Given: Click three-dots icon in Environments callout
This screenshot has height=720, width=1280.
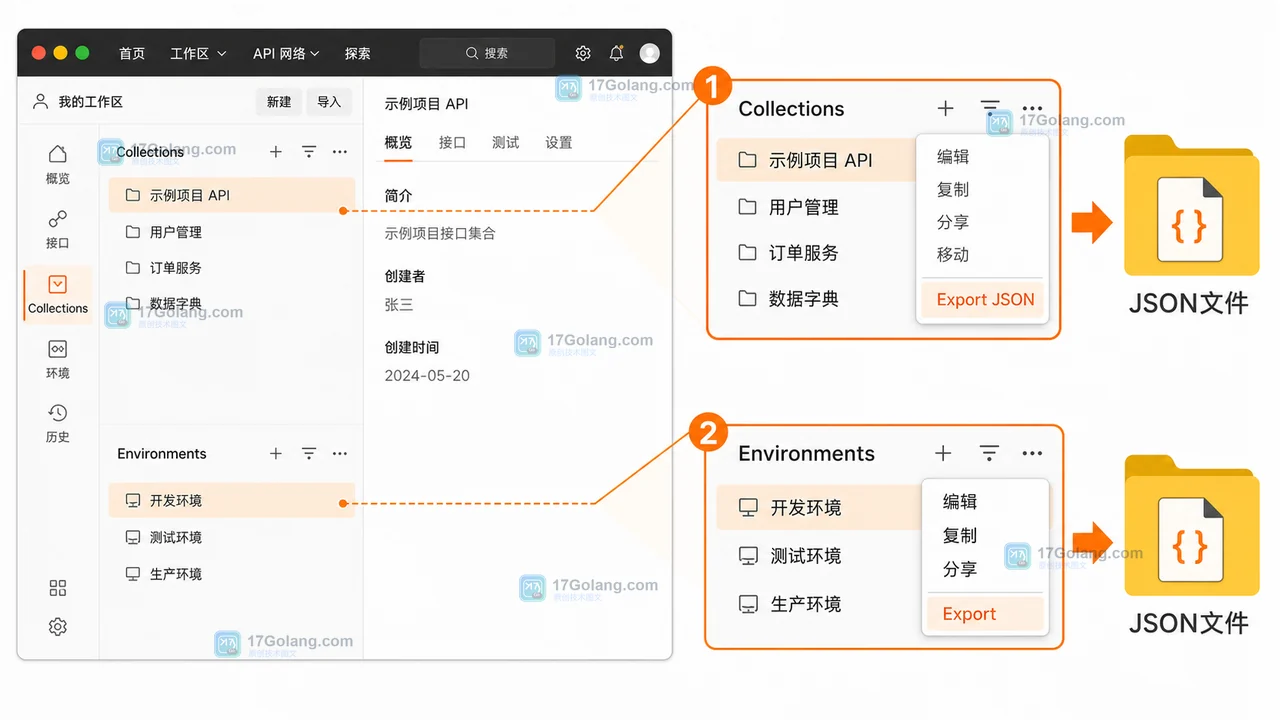Looking at the screenshot, I should [x=1033, y=454].
